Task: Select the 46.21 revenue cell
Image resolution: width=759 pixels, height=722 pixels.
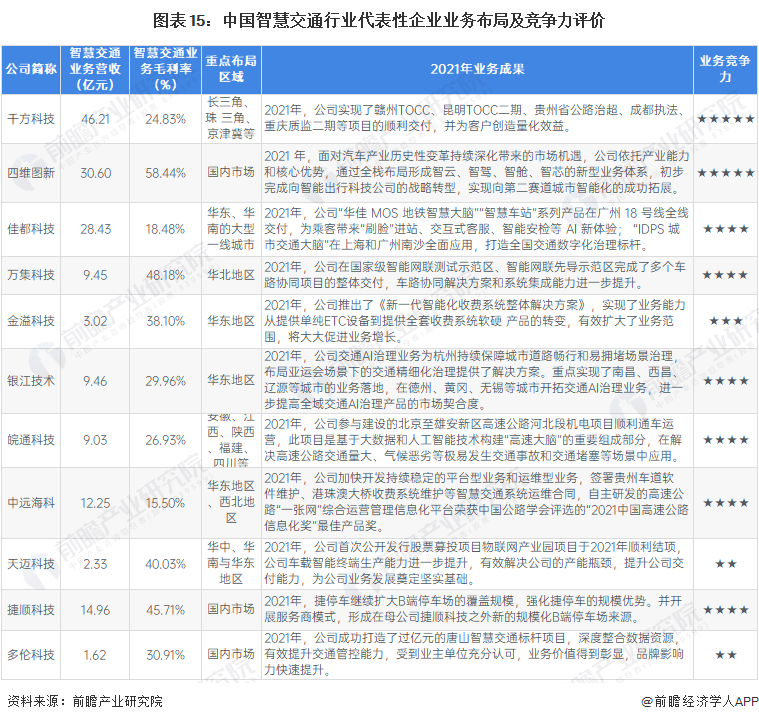Action: [95, 119]
